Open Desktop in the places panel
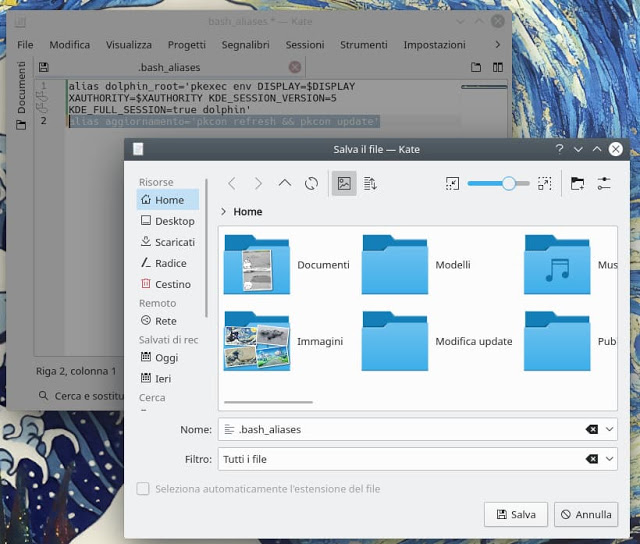This screenshot has height=544, width=640. point(168,221)
